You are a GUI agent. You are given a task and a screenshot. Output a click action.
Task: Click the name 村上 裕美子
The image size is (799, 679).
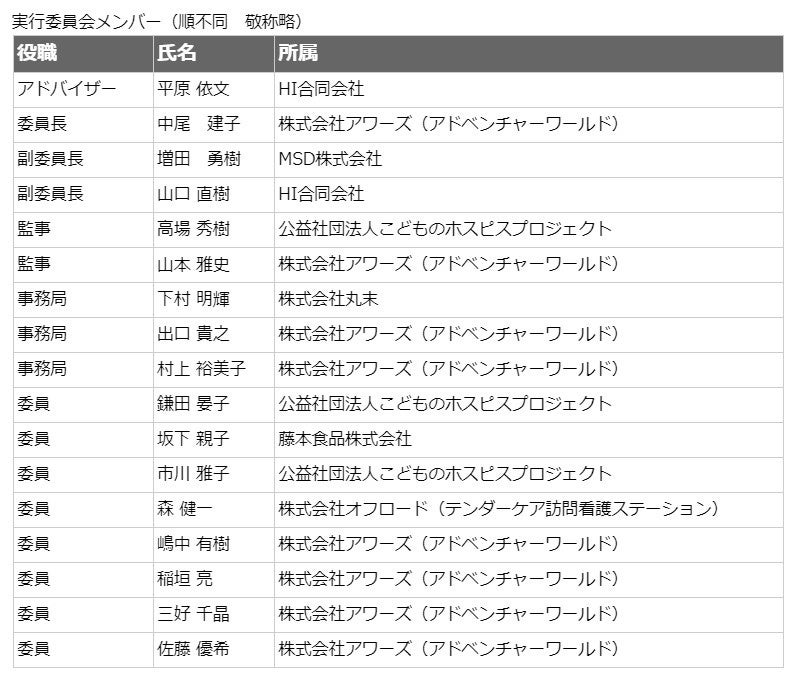click(201, 369)
